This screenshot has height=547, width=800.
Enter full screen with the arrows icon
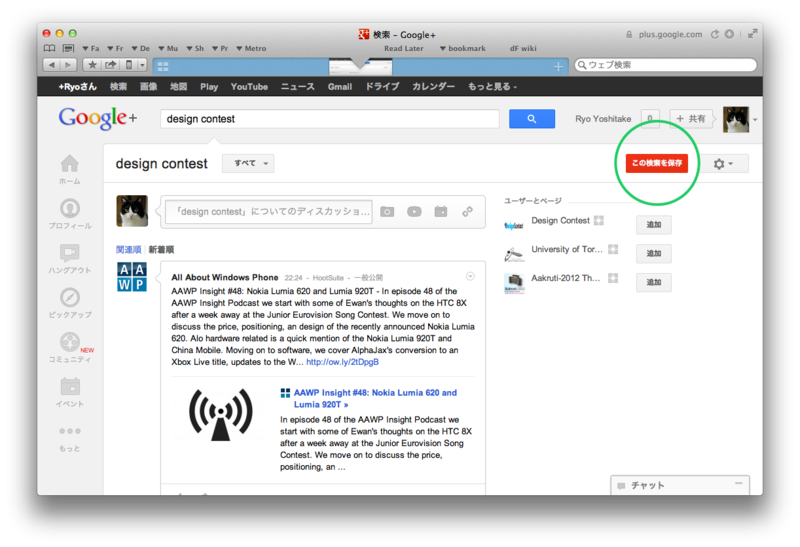[752, 34]
